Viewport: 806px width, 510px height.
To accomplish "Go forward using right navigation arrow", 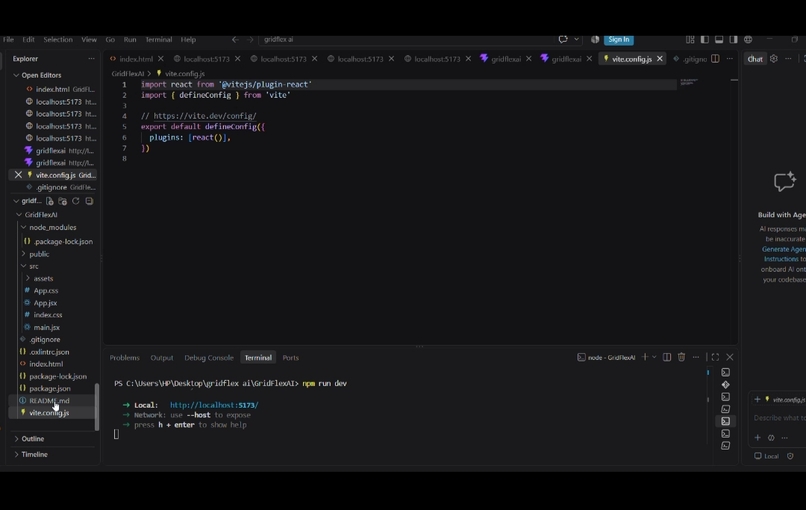I will pos(250,40).
